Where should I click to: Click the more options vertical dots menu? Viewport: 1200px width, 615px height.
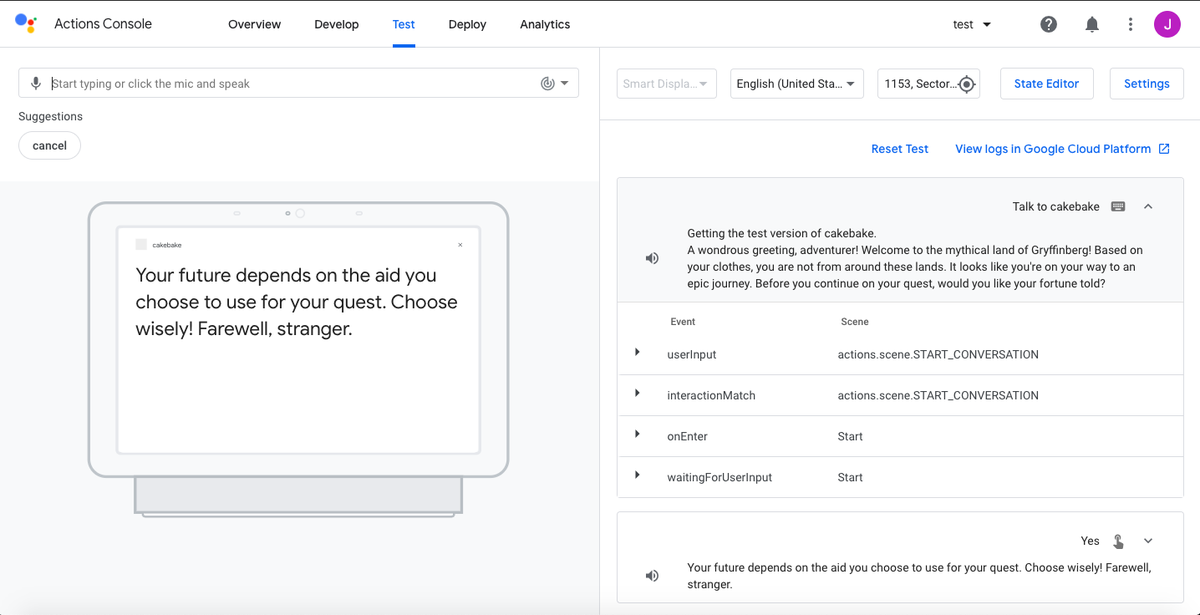(x=1130, y=23)
